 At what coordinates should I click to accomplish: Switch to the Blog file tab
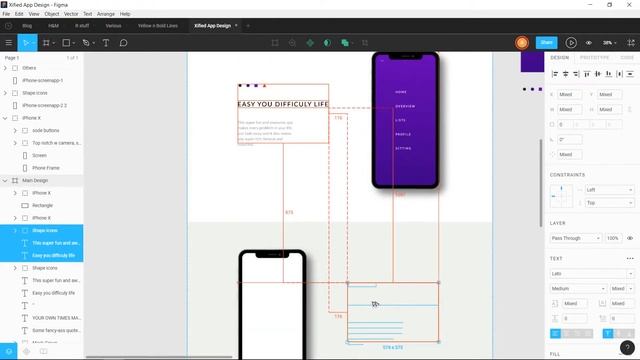click(x=27, y=26)
